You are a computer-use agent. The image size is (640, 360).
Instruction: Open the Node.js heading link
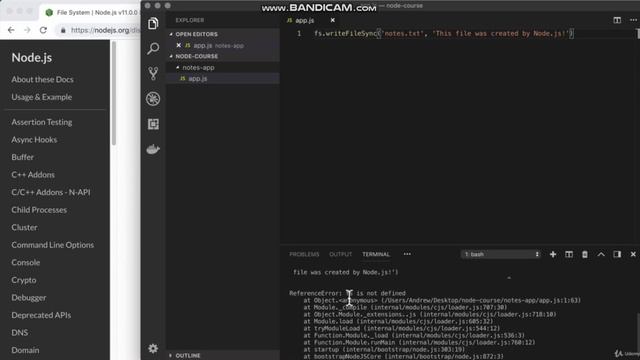(x=31, y=58)
